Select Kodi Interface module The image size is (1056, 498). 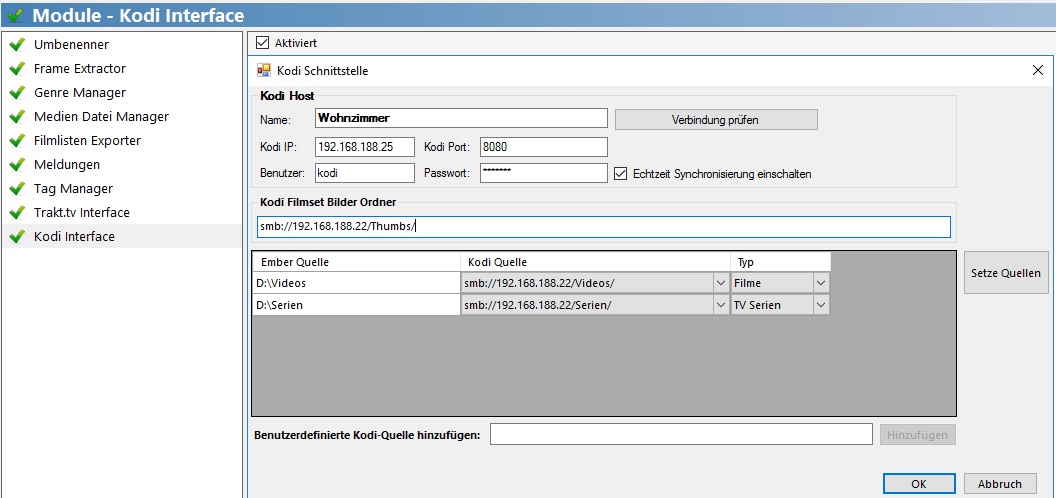121,237
